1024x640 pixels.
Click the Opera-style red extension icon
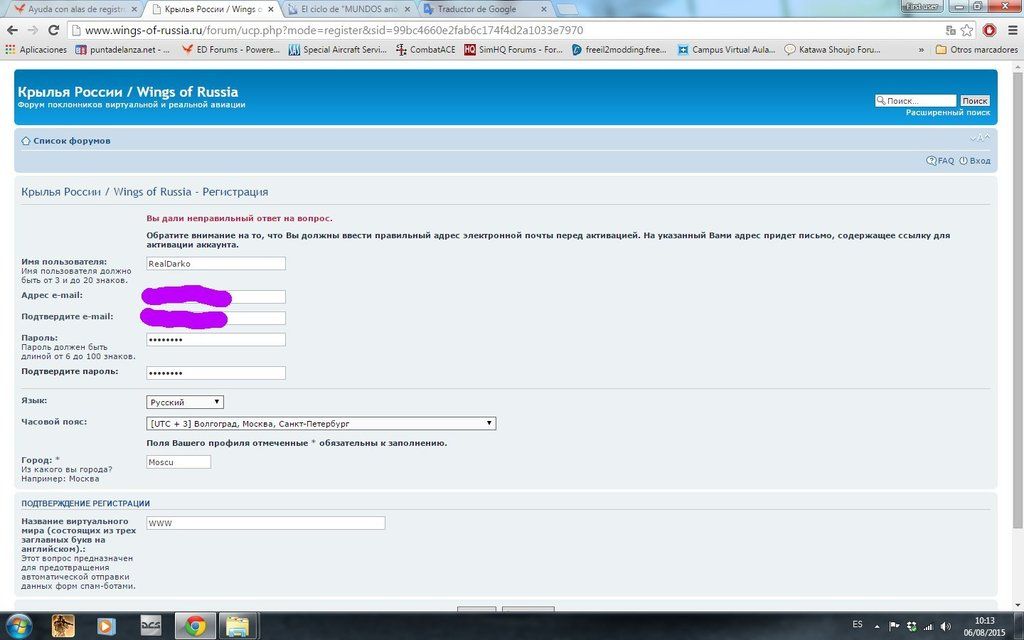click(989, 30)
